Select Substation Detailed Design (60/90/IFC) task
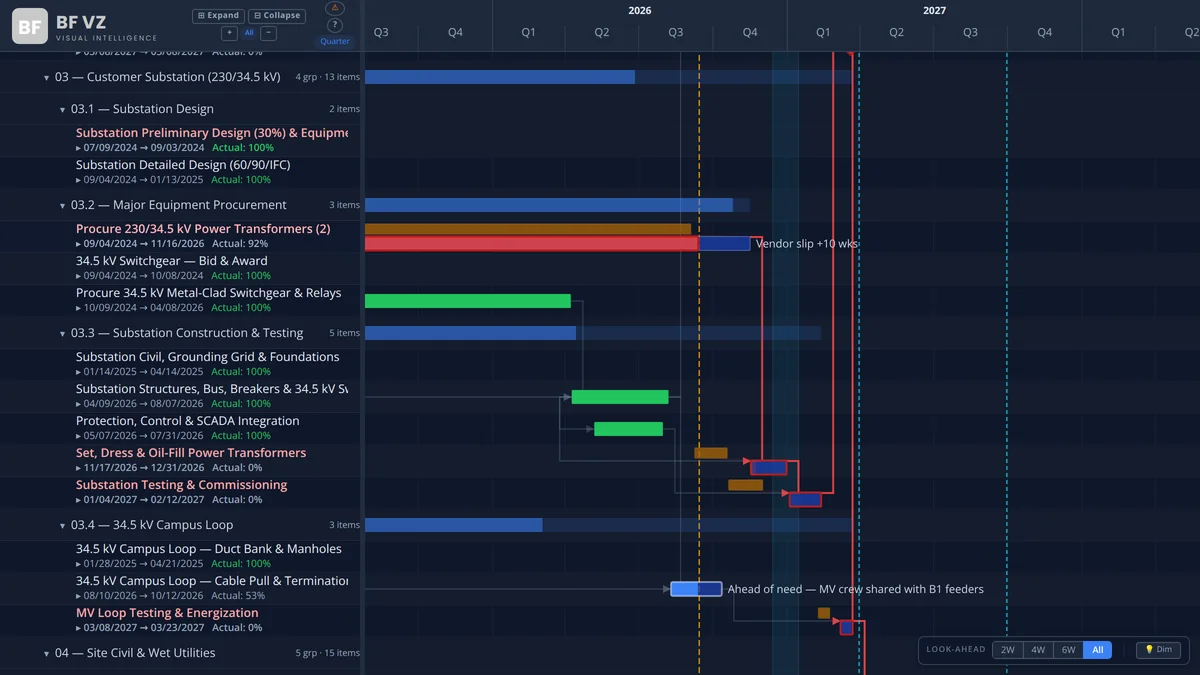 click(x=183, y=165)
